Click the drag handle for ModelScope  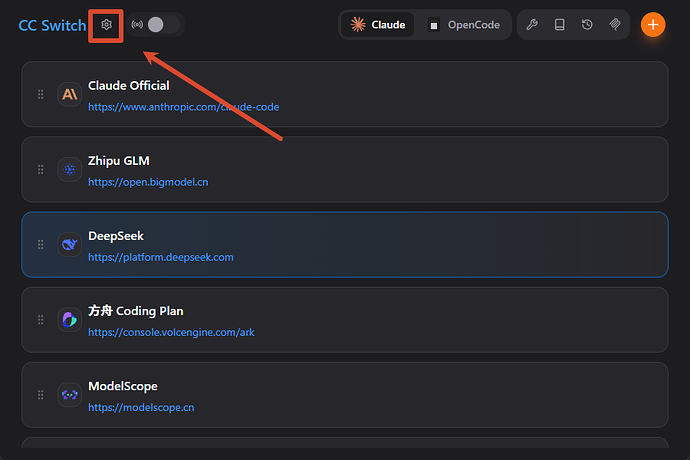(x=40, y=394)
